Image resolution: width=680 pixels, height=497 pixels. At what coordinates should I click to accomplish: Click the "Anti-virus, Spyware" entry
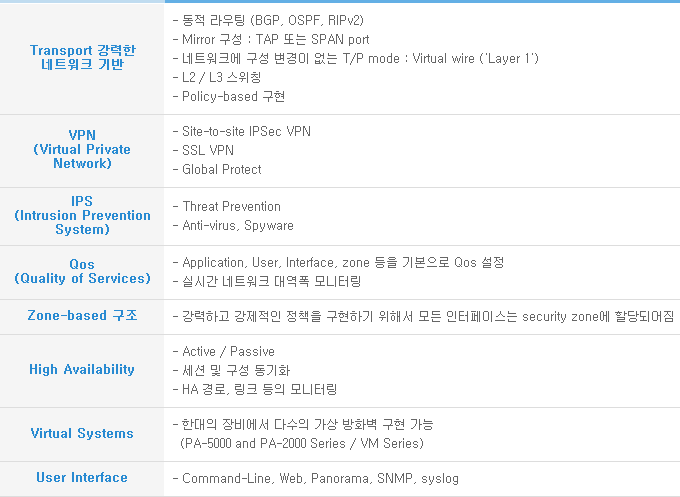pyautogui.click(x=238, y=225)
